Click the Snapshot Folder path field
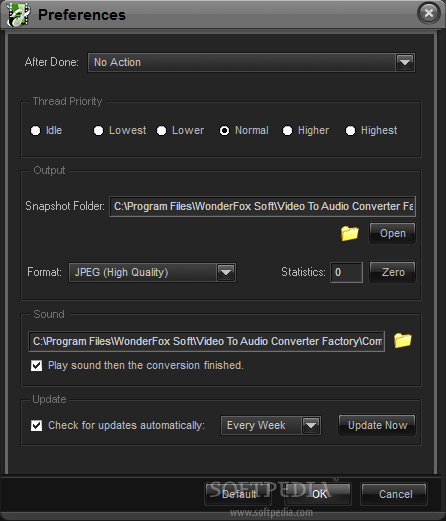This screenshot has width=446, height=521. pos(262,206)
